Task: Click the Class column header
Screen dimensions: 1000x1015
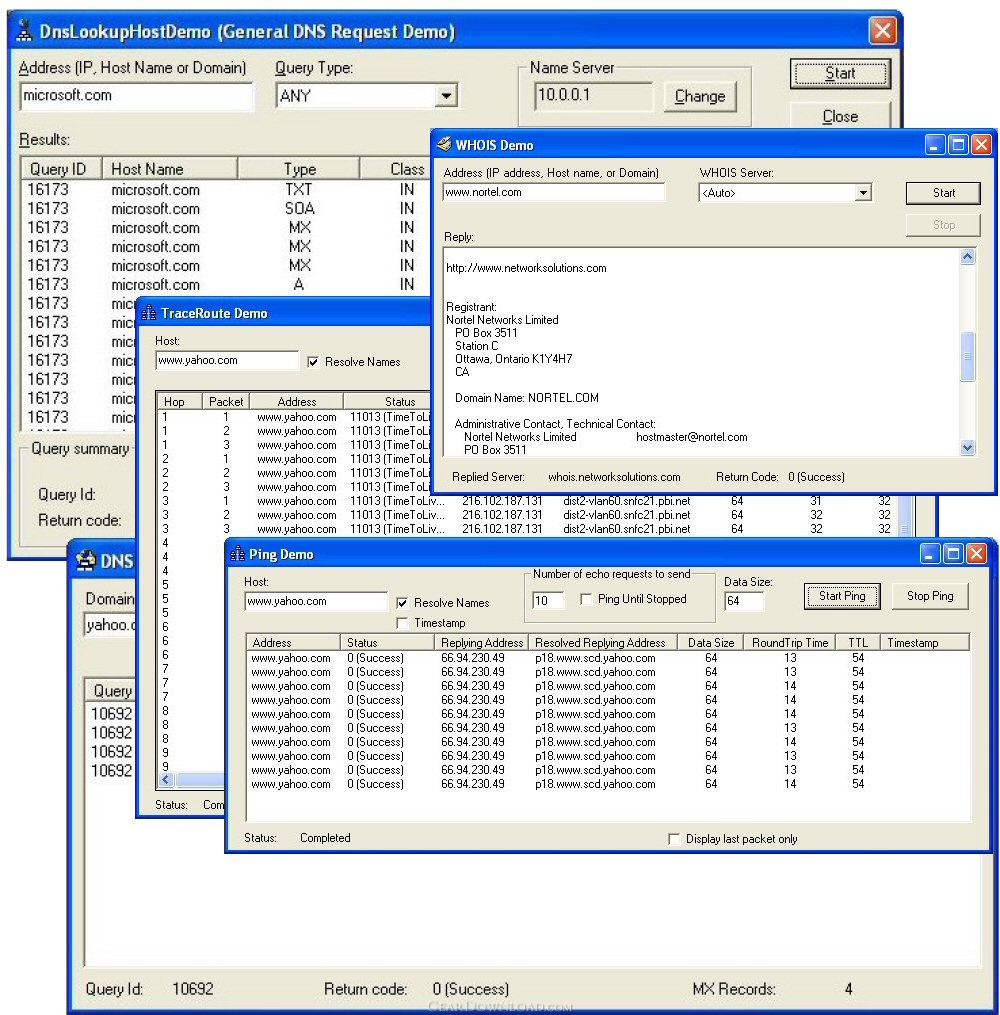Action: point(395,169)
